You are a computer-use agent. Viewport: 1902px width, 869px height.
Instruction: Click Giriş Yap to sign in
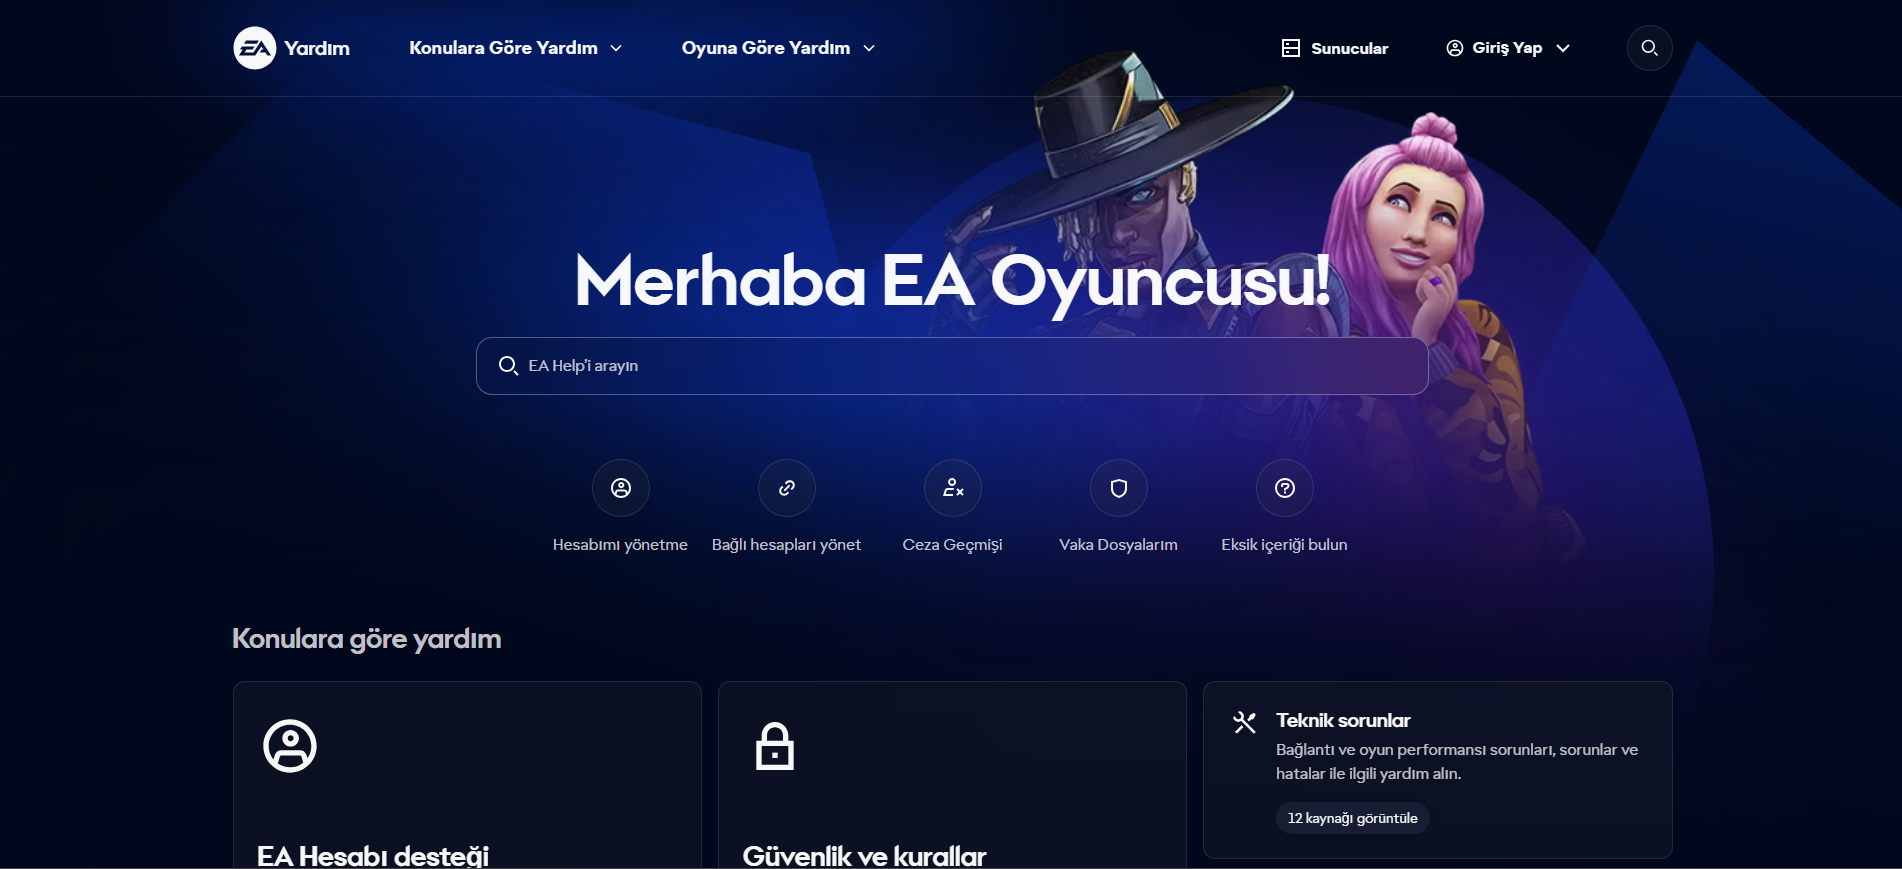point(1508,48)
